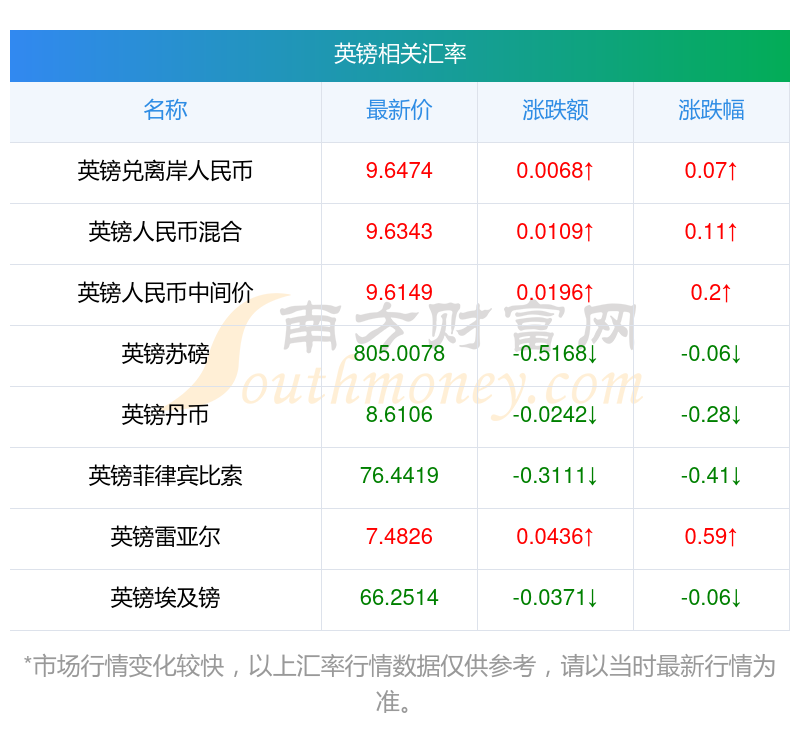Viewport: 800px width, 733px height.
Task: Select the price value 66.2514
Action: tap(399, 598)
